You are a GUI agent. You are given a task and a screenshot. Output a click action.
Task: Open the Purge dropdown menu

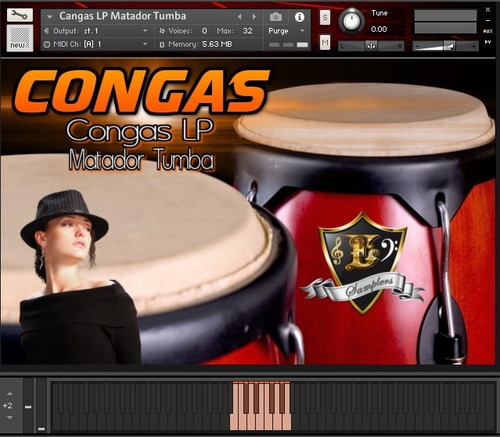coord(287,31)
